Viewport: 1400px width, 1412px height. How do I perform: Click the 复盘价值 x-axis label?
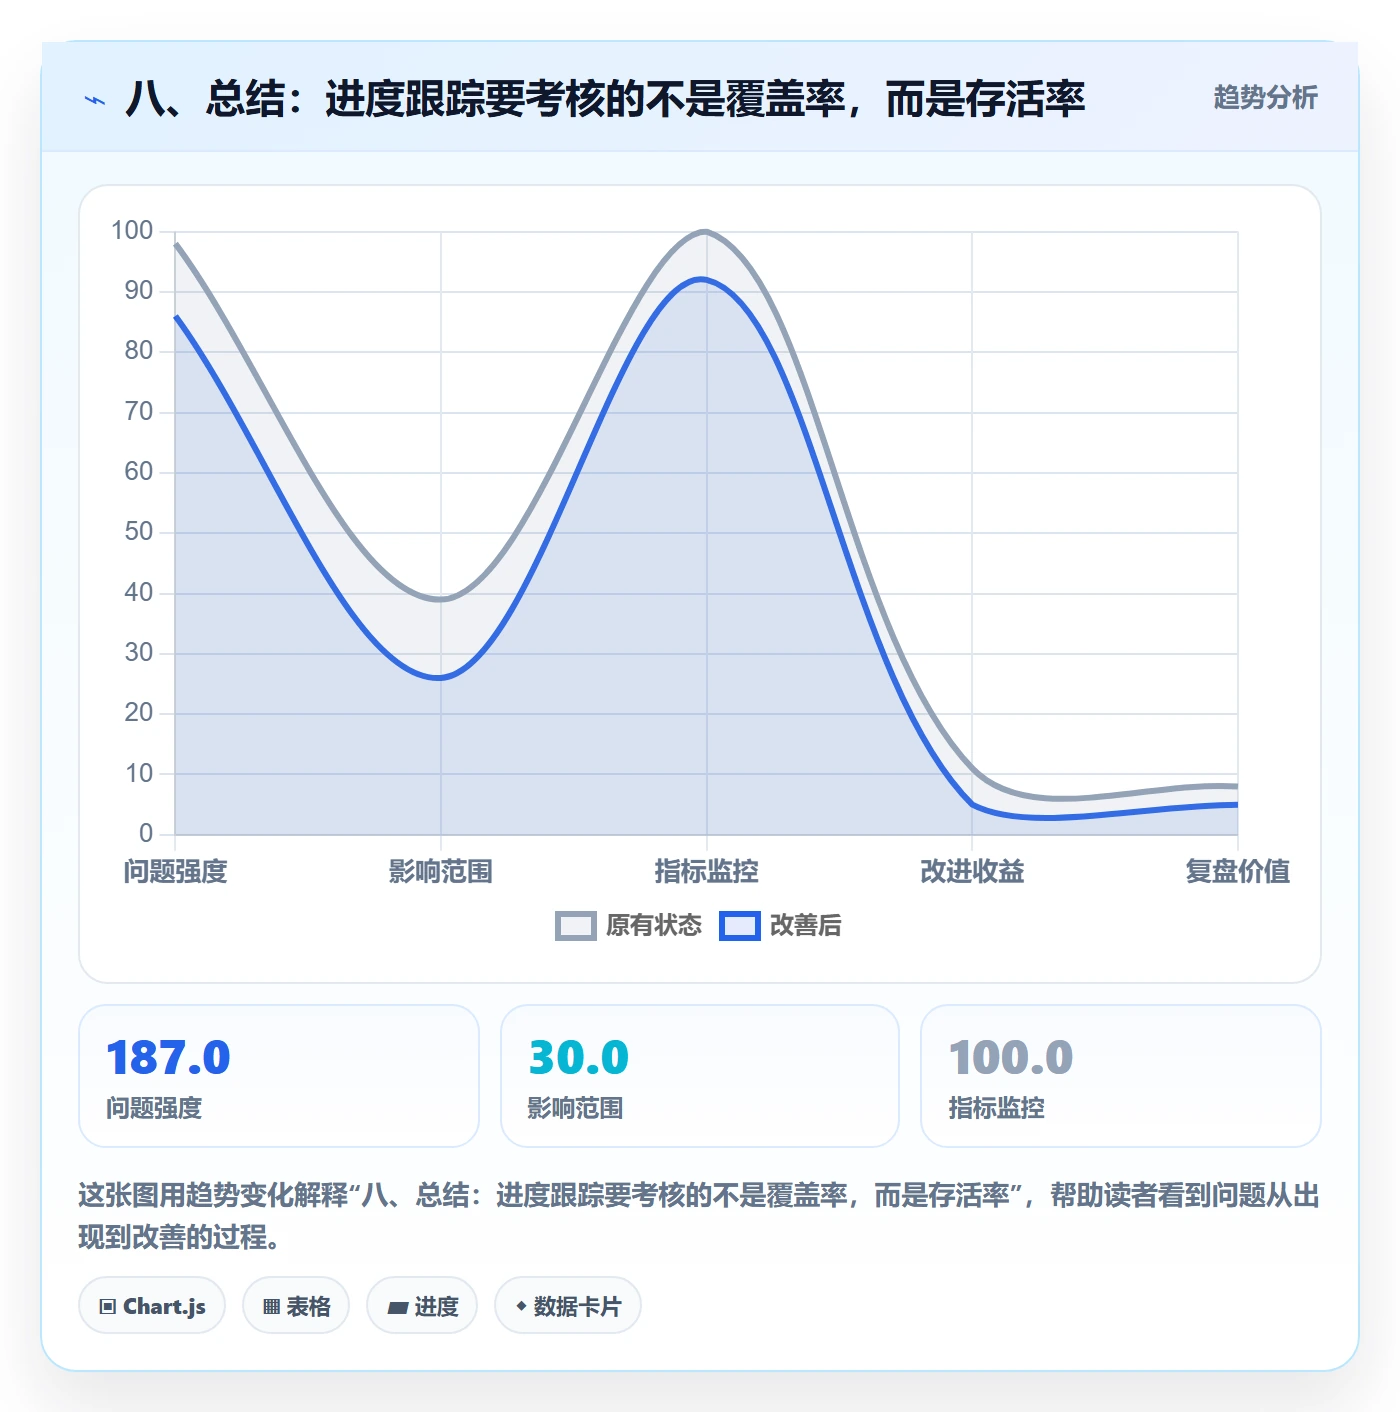1238,871
